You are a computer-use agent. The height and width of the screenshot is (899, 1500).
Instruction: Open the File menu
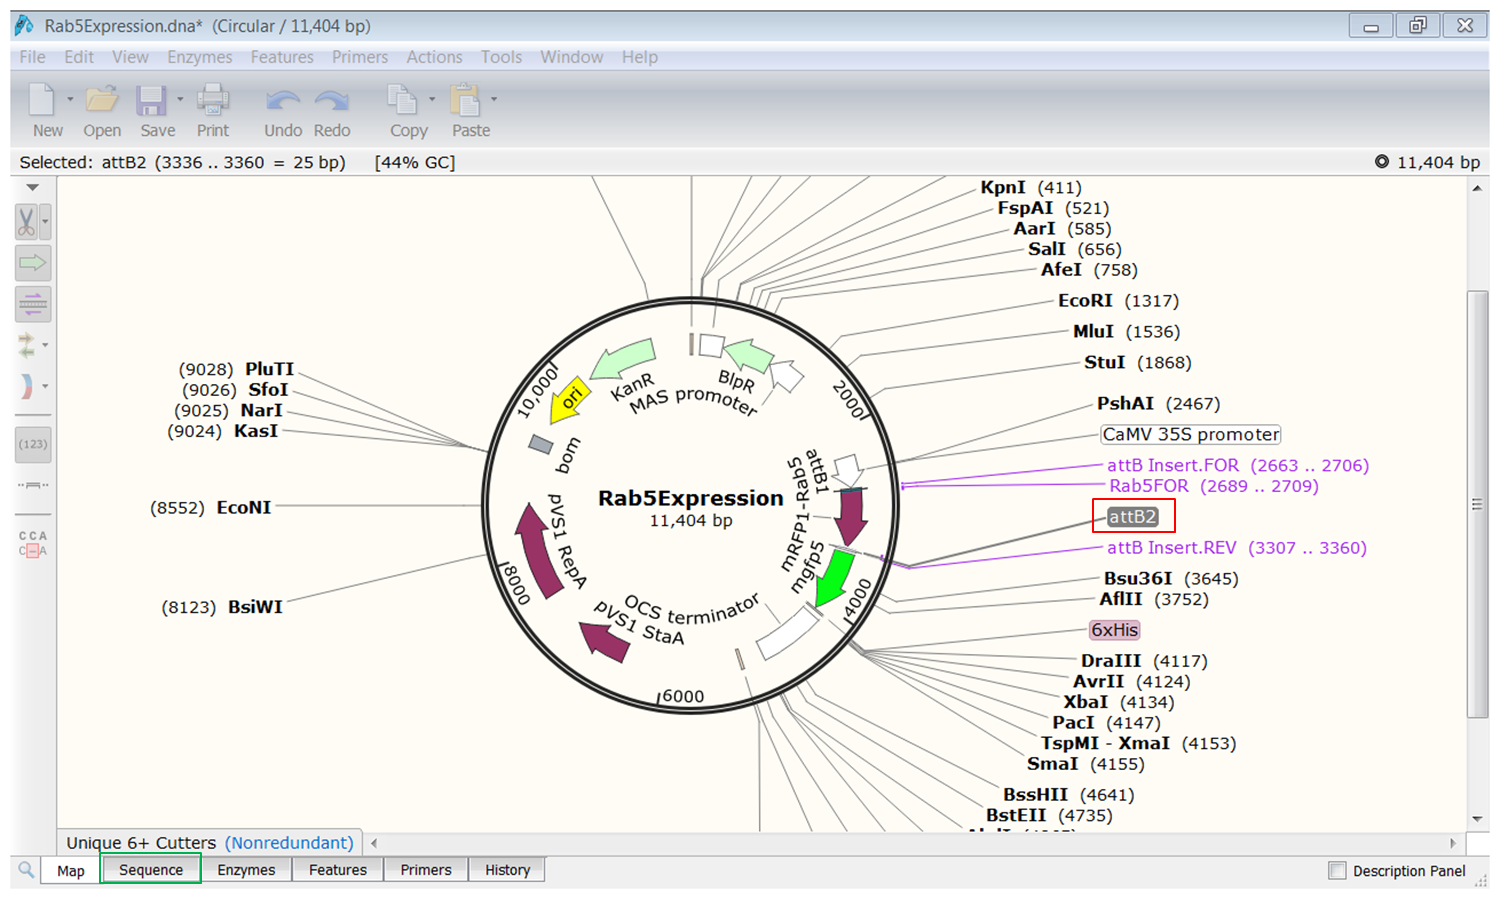coord(32,57)
